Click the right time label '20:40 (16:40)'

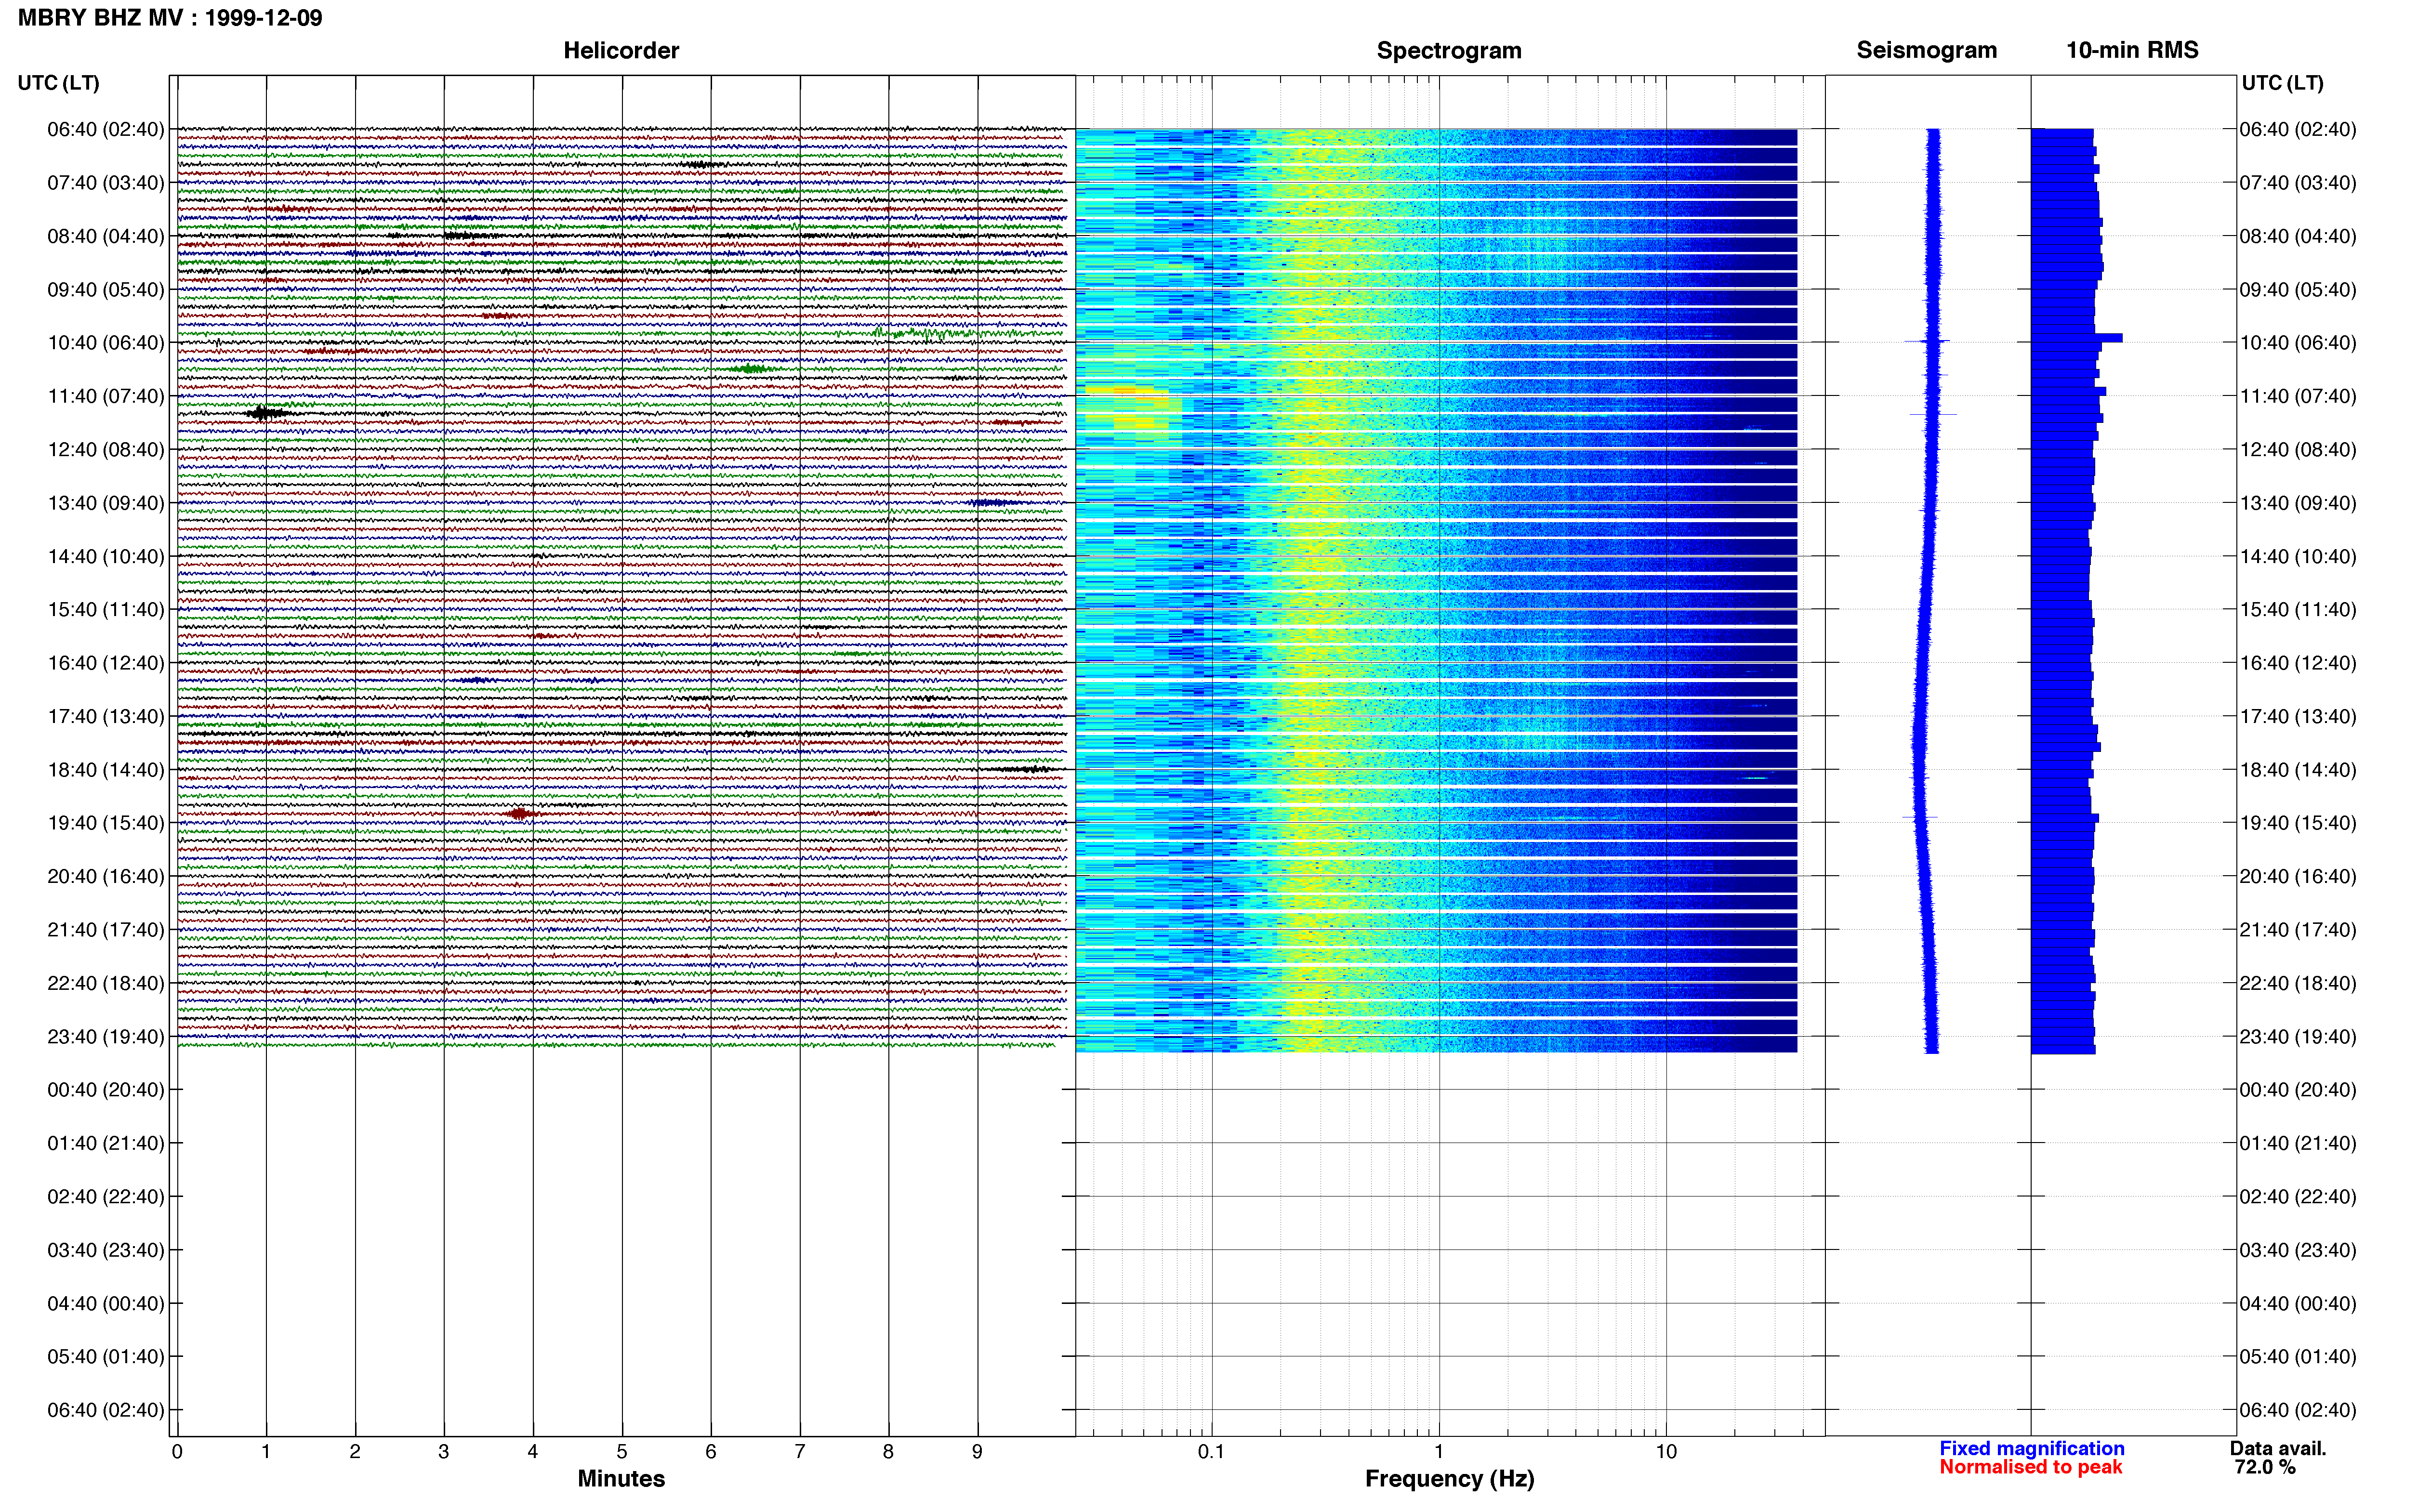pyautogui.click(x=2298, y=876)
